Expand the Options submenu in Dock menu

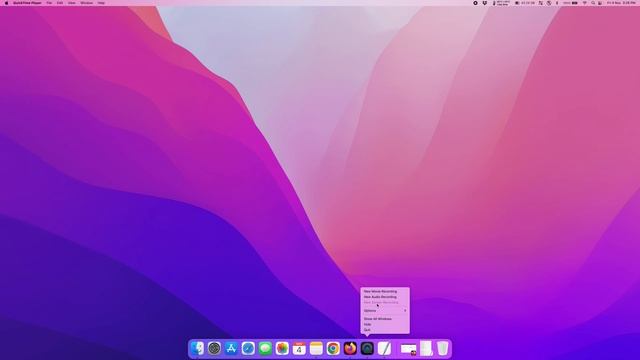pyautogui.click(x=385, y=311)
